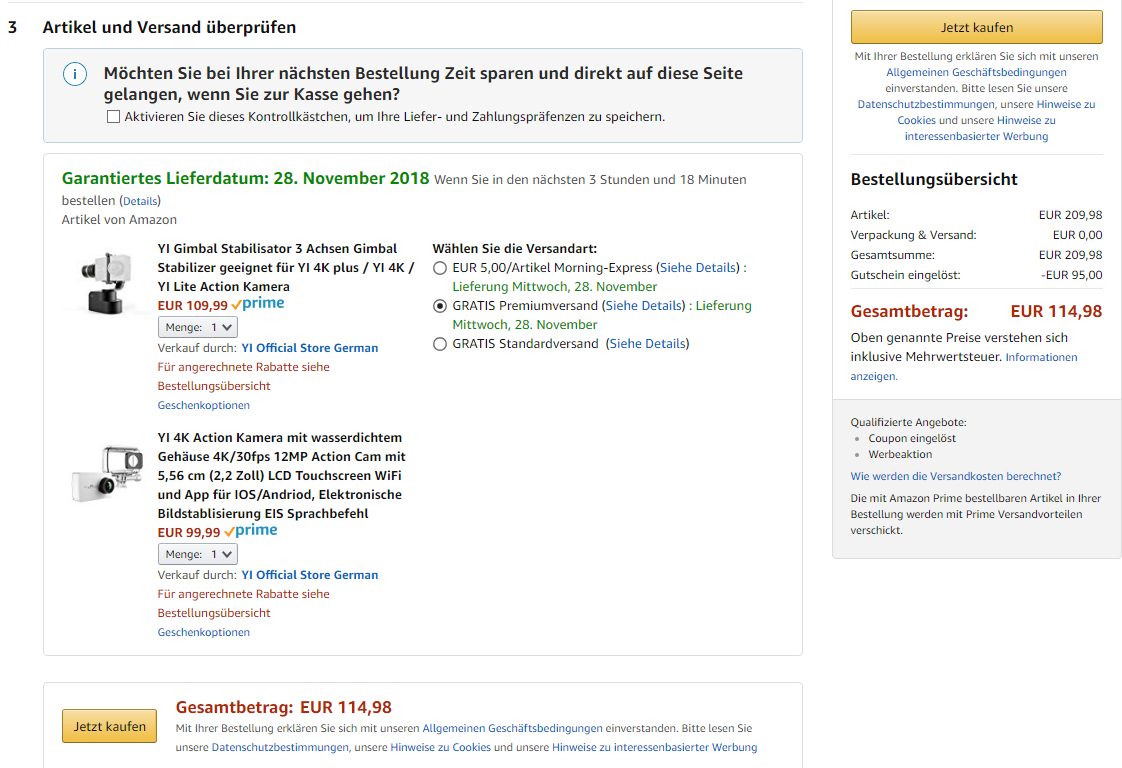Click the YI Gimbal Stabilisator product title
The image size is (1122, 768).
tap(286, 268)
